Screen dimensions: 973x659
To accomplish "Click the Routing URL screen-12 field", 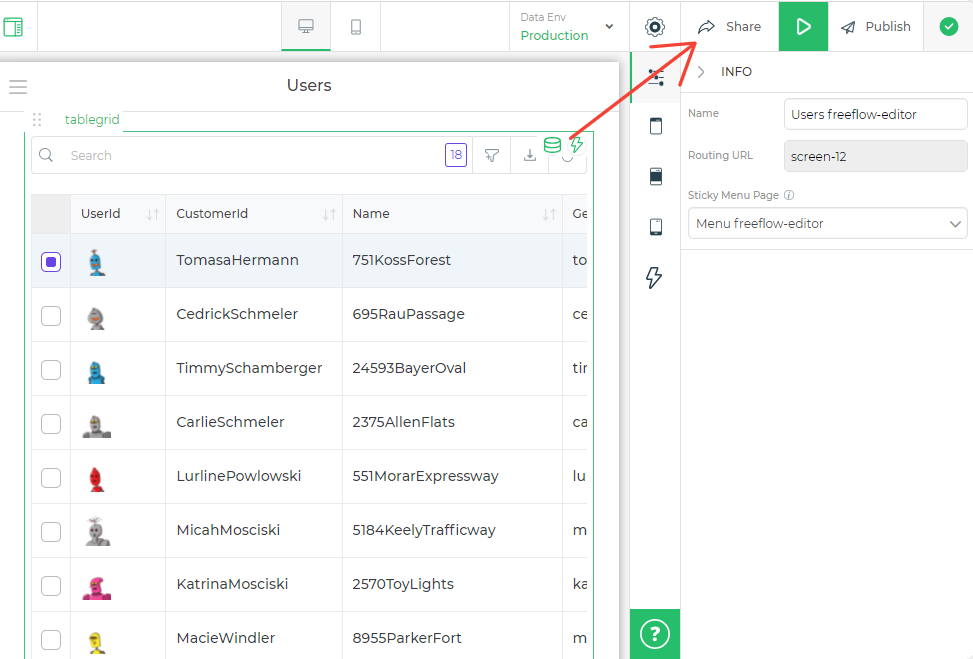I will coord(876,156).
